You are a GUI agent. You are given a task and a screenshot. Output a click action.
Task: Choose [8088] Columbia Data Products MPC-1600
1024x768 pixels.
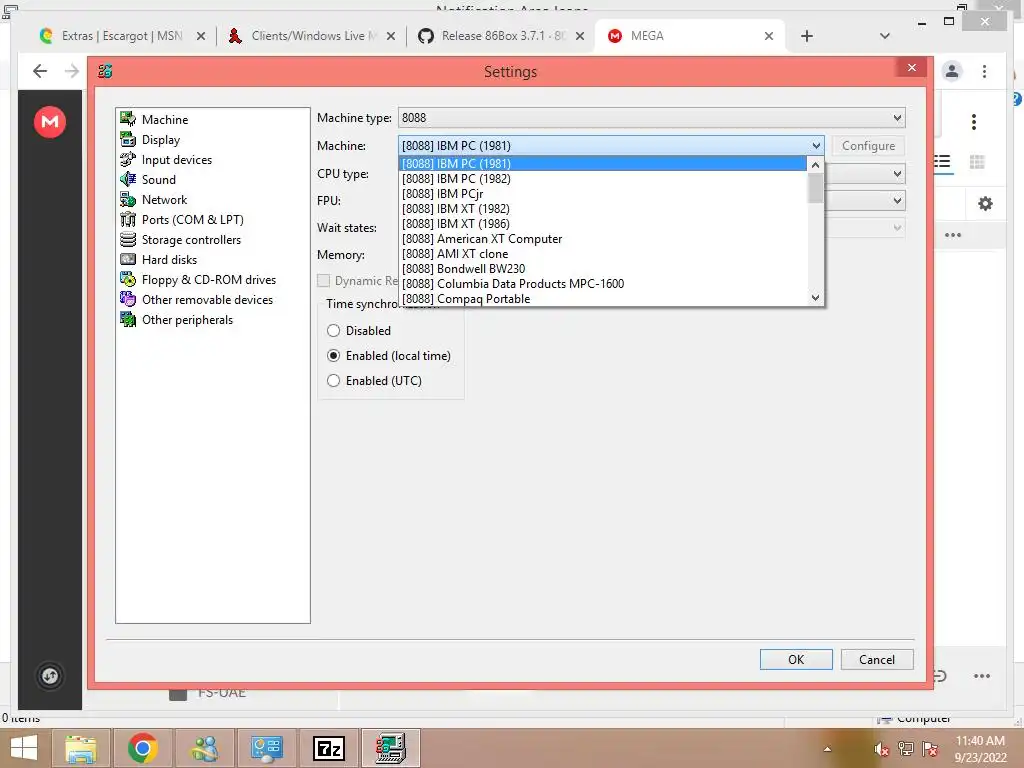[x=603, y=283]
